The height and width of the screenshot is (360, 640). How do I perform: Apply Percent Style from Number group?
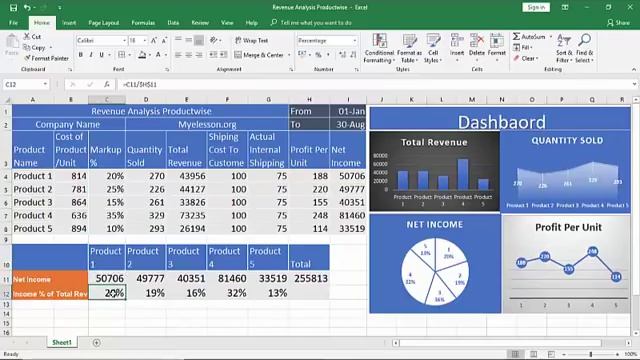click(x=318, y=55)
